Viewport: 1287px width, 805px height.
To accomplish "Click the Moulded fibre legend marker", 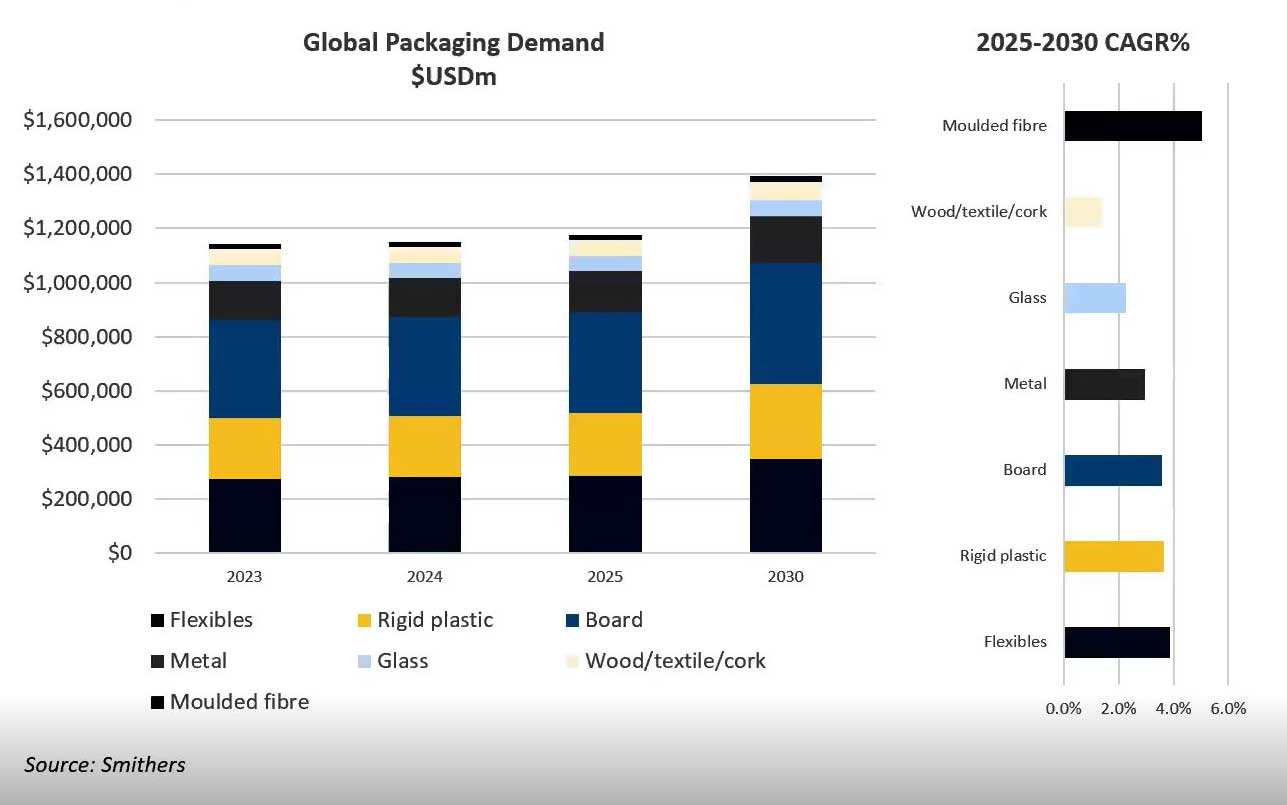I will coord(157,703).
